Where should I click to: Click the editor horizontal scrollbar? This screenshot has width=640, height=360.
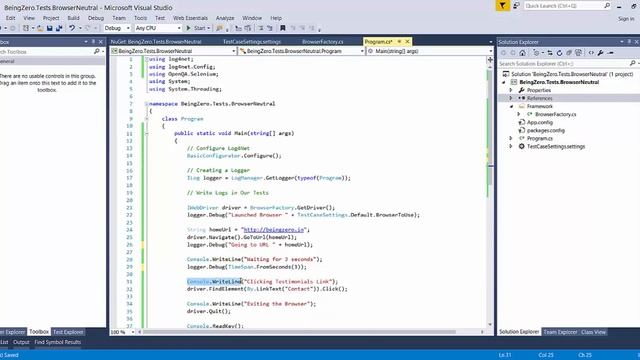tap(299, 332)
